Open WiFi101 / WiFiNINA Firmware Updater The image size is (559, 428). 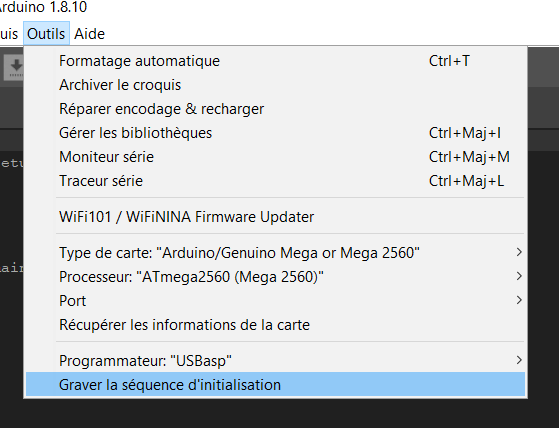coord(276,217)
